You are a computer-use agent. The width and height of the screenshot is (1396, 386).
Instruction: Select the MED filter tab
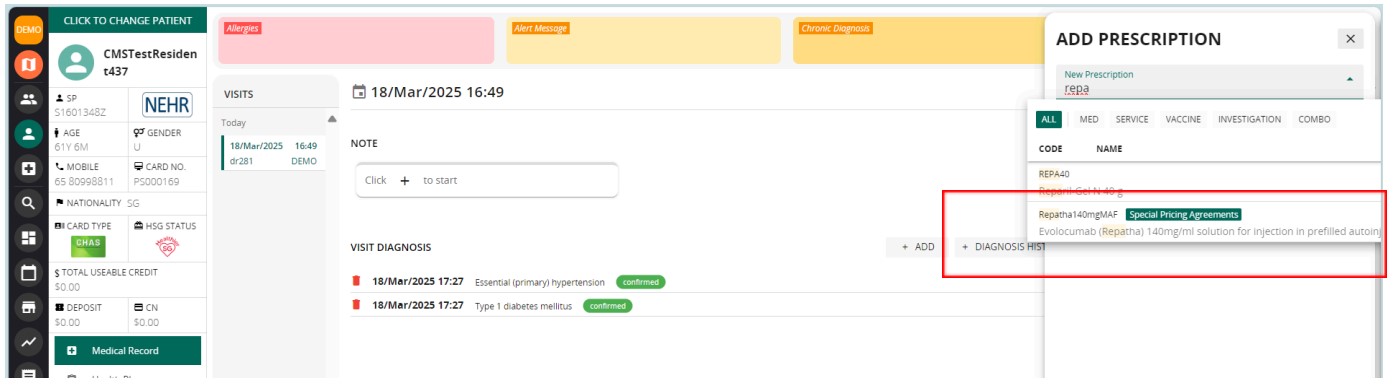pyautogui.click(x=1089, y=119)
